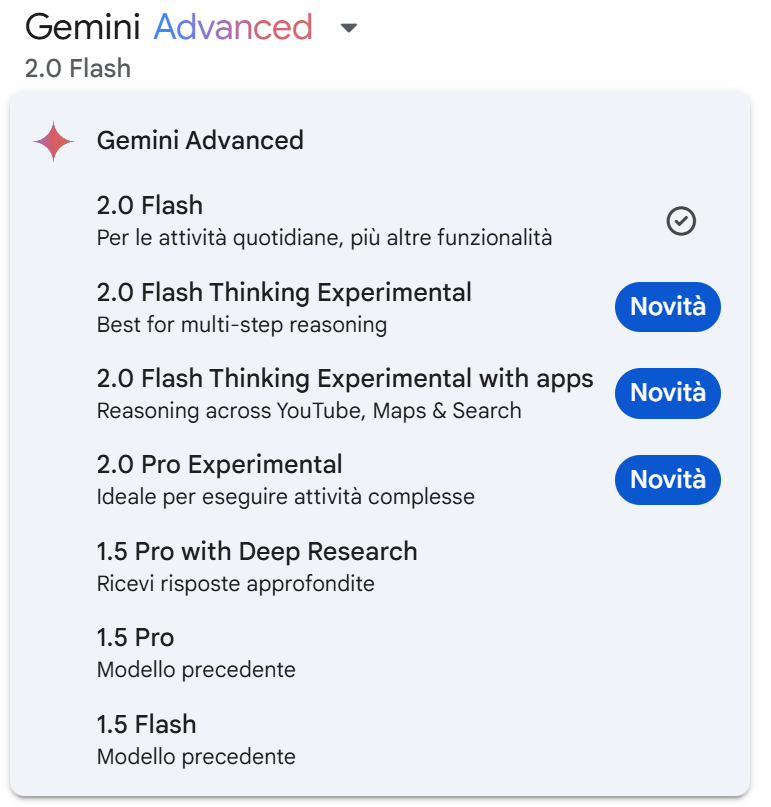Viewport: 771px width, 807px height.
Task: Select the 1.5 Pro previous model
Action: coord(380,653)
